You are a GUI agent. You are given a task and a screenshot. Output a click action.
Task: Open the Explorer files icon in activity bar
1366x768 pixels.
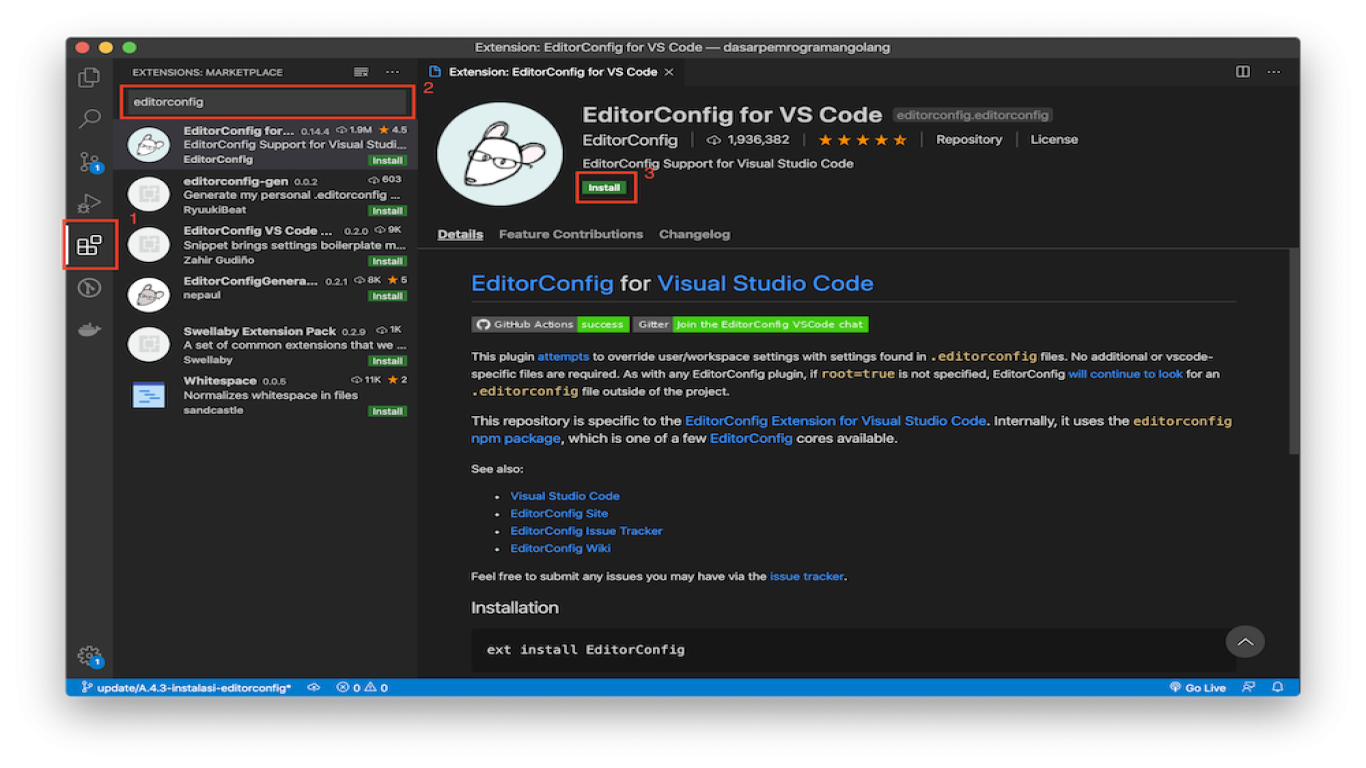point(90,78)
